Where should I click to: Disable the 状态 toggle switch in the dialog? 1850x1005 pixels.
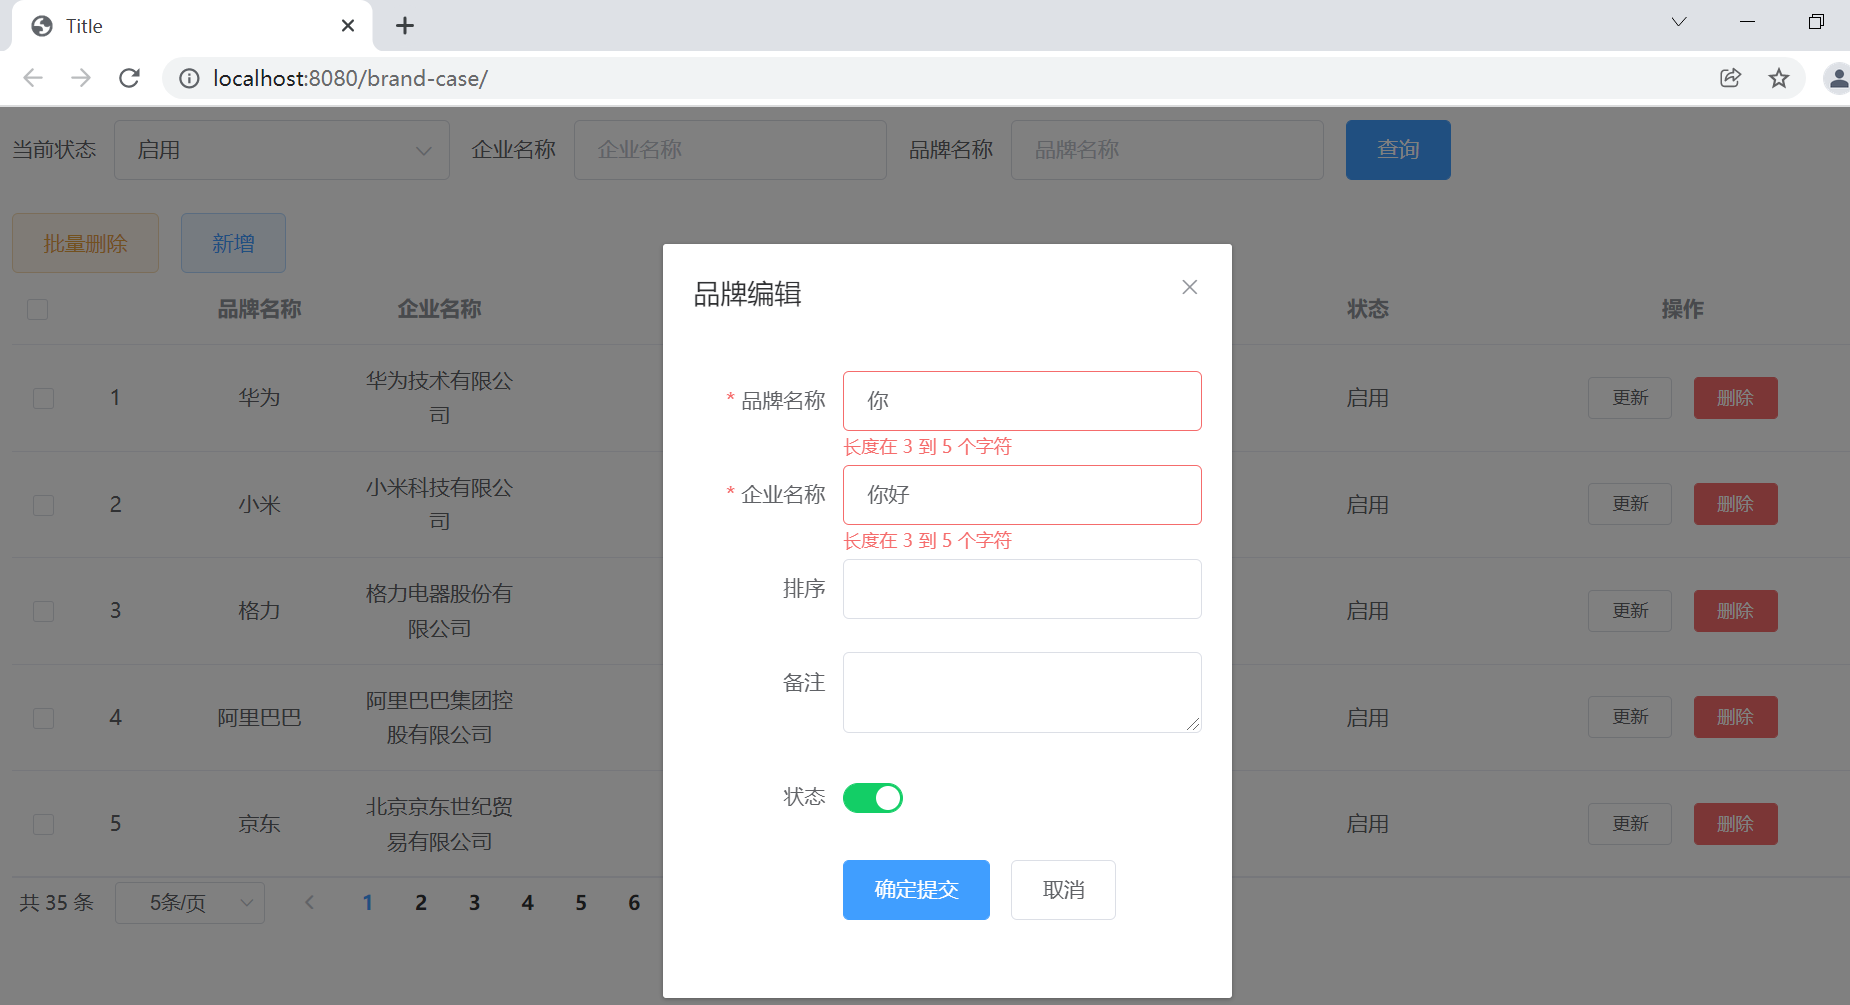pyautogui.click(x=872, y=797)
